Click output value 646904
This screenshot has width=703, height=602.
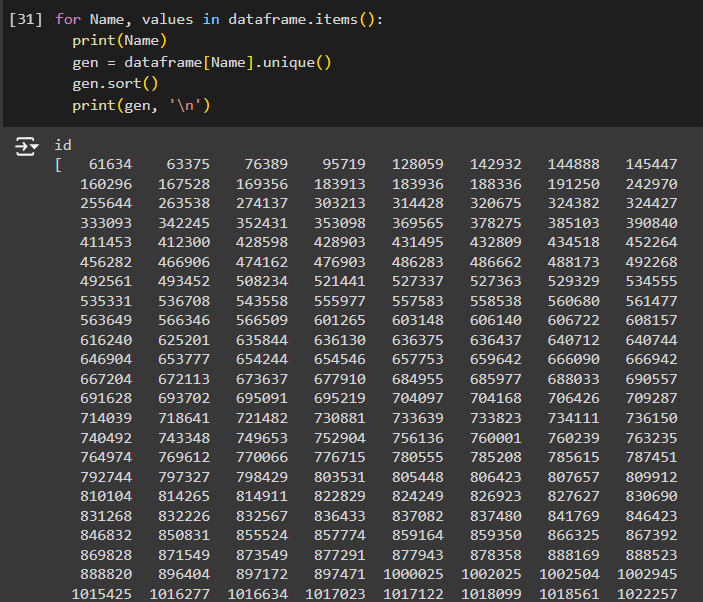(x=106, y=359)
